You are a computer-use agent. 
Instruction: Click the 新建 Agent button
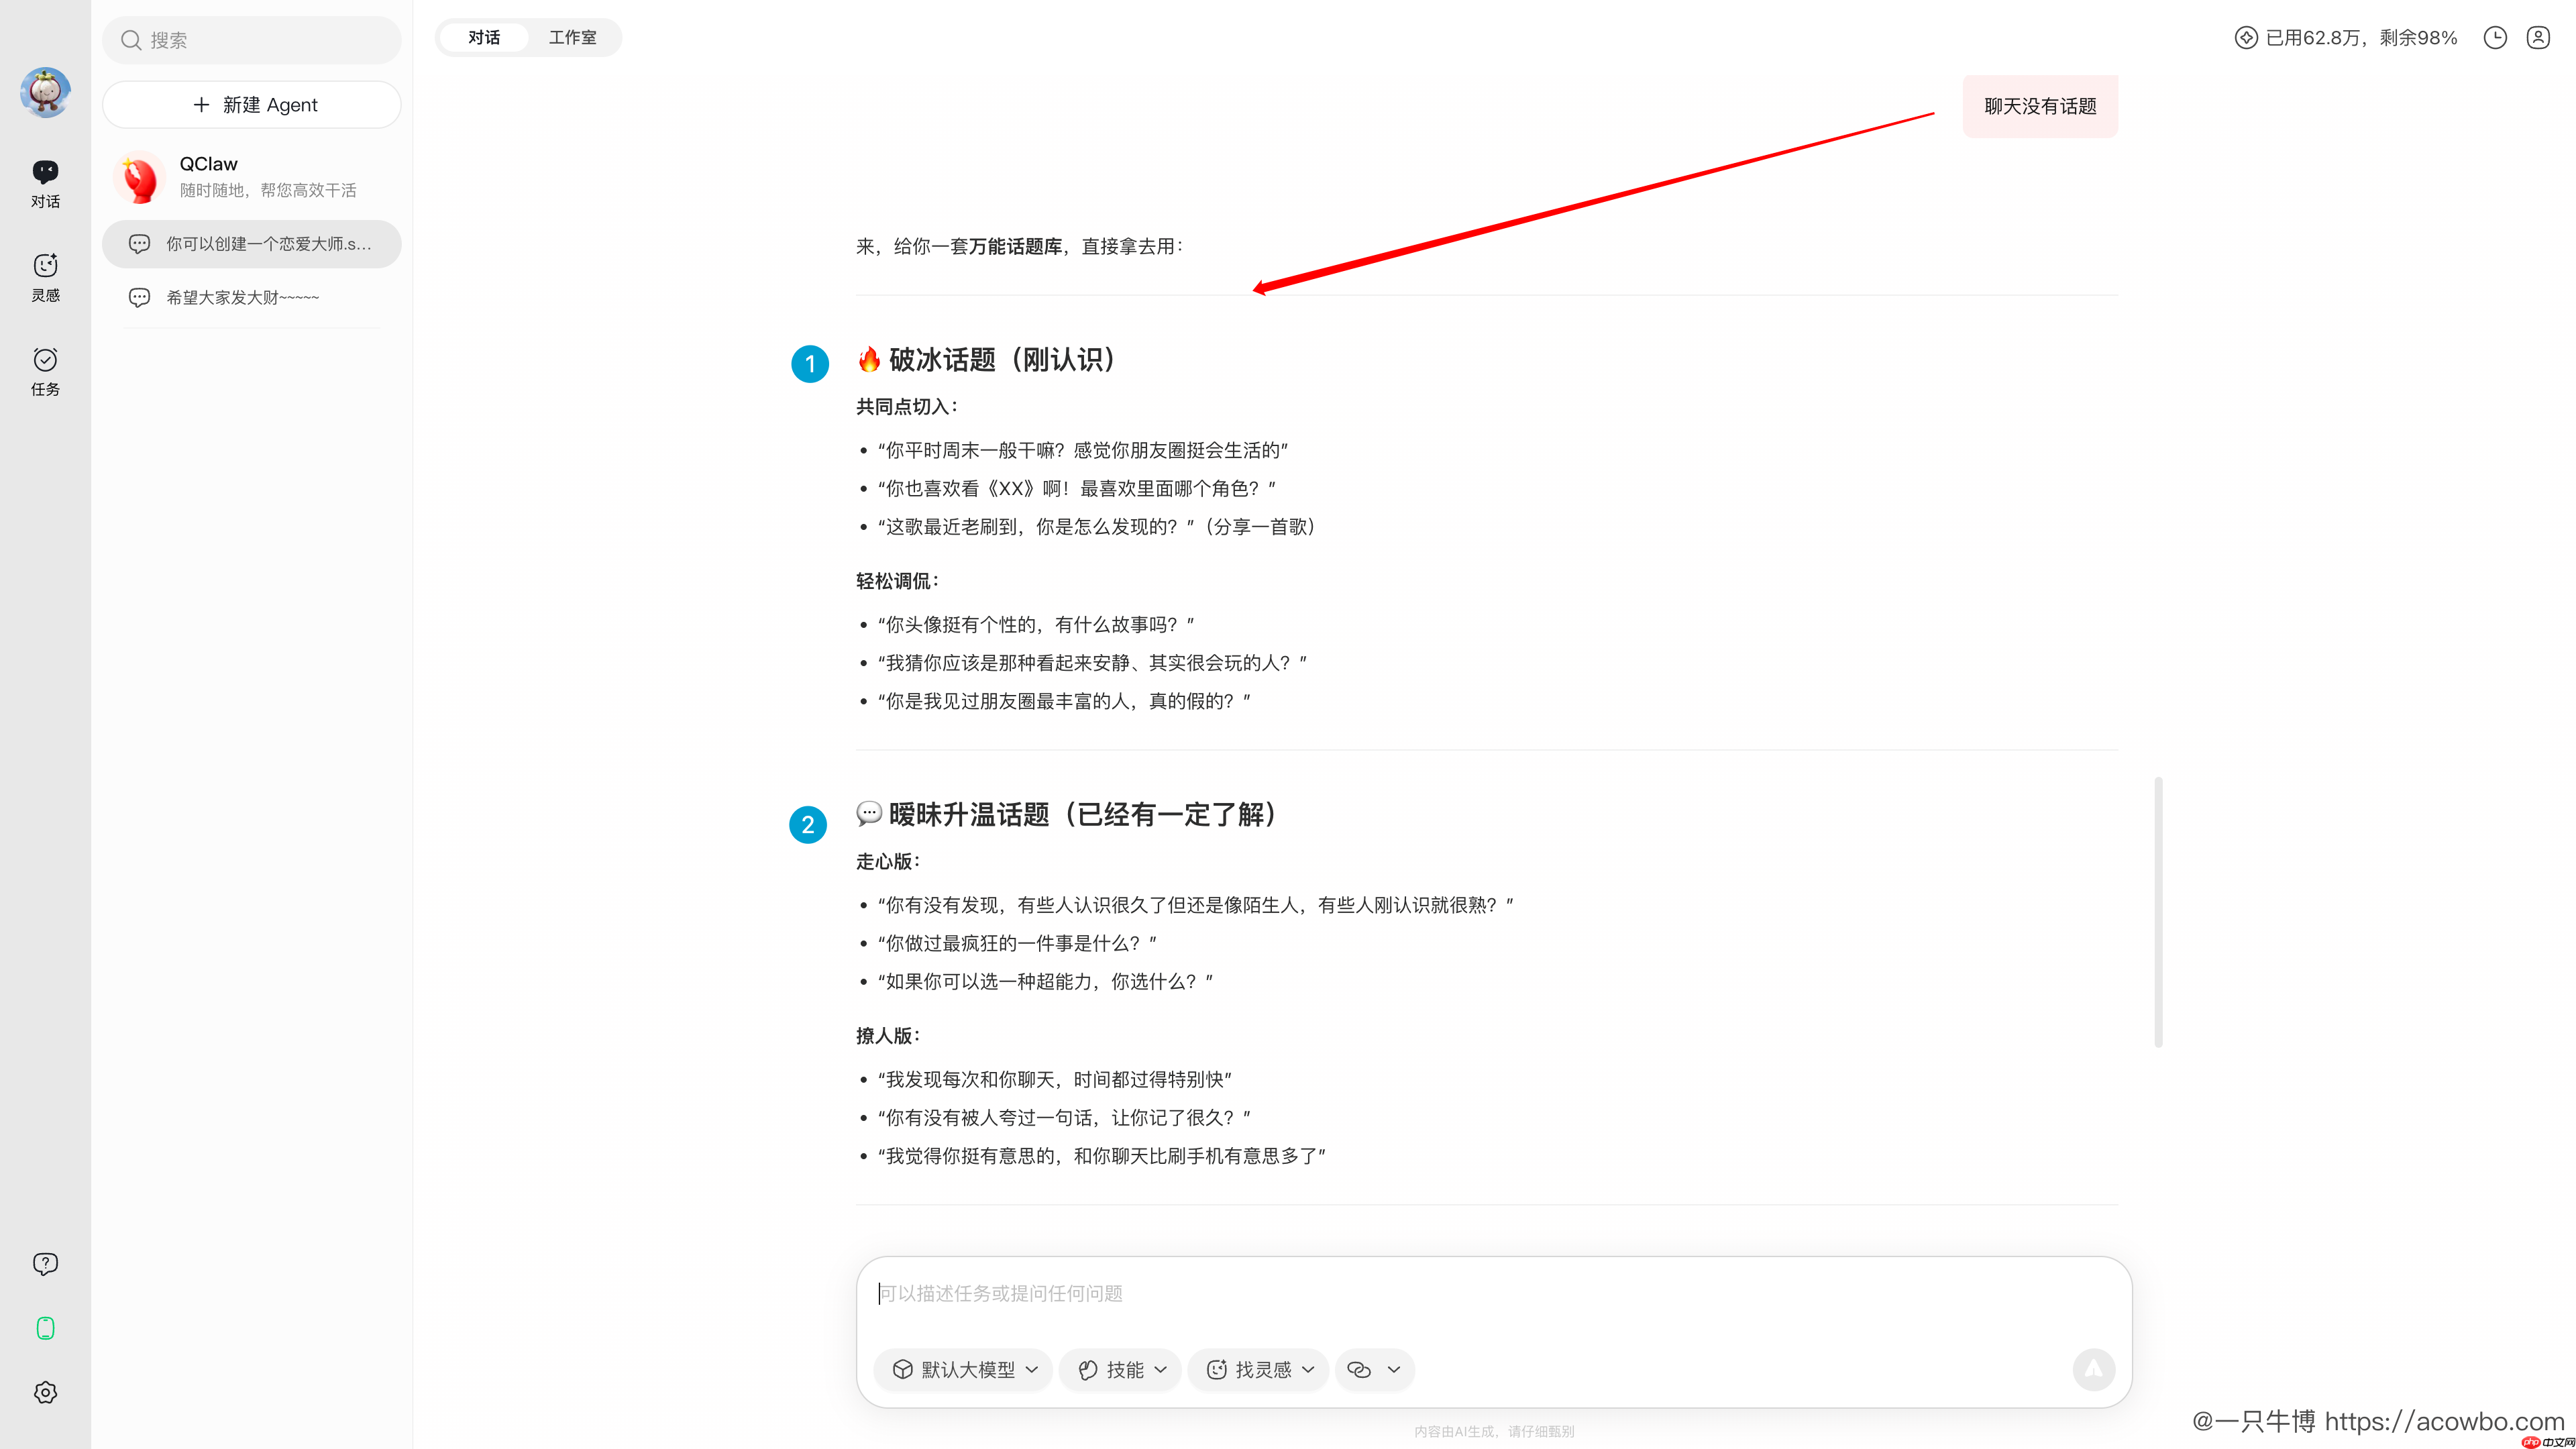click(252, 105)
